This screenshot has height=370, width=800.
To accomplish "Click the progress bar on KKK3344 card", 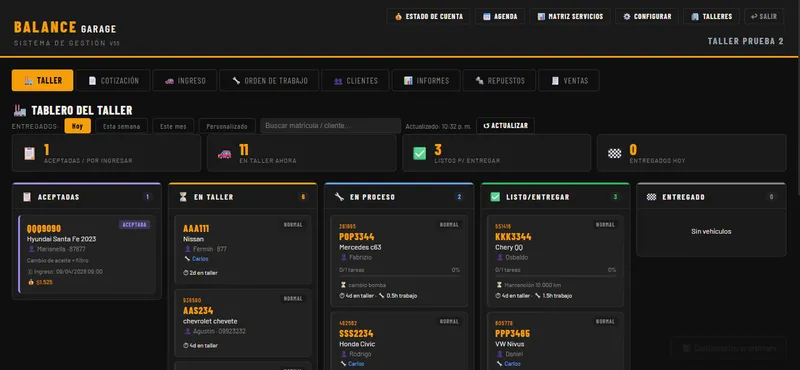I will point(556,276).
